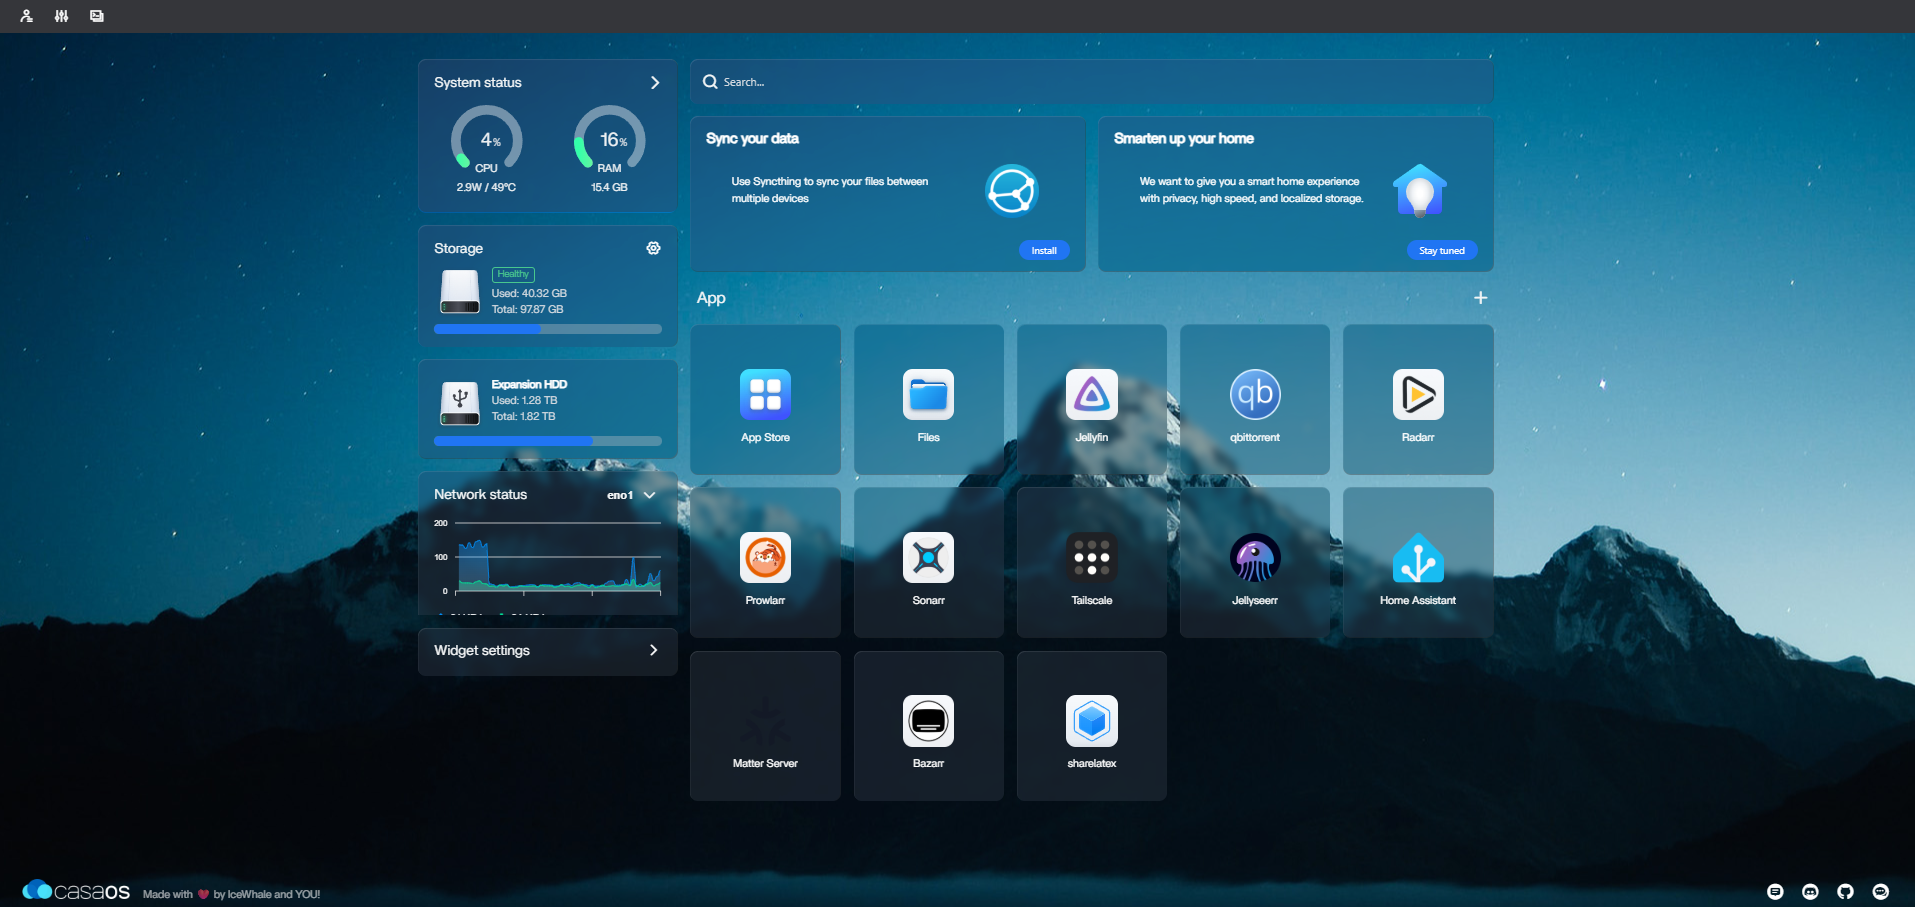Click the 'Expansion HDD' label

pos(529,384)
